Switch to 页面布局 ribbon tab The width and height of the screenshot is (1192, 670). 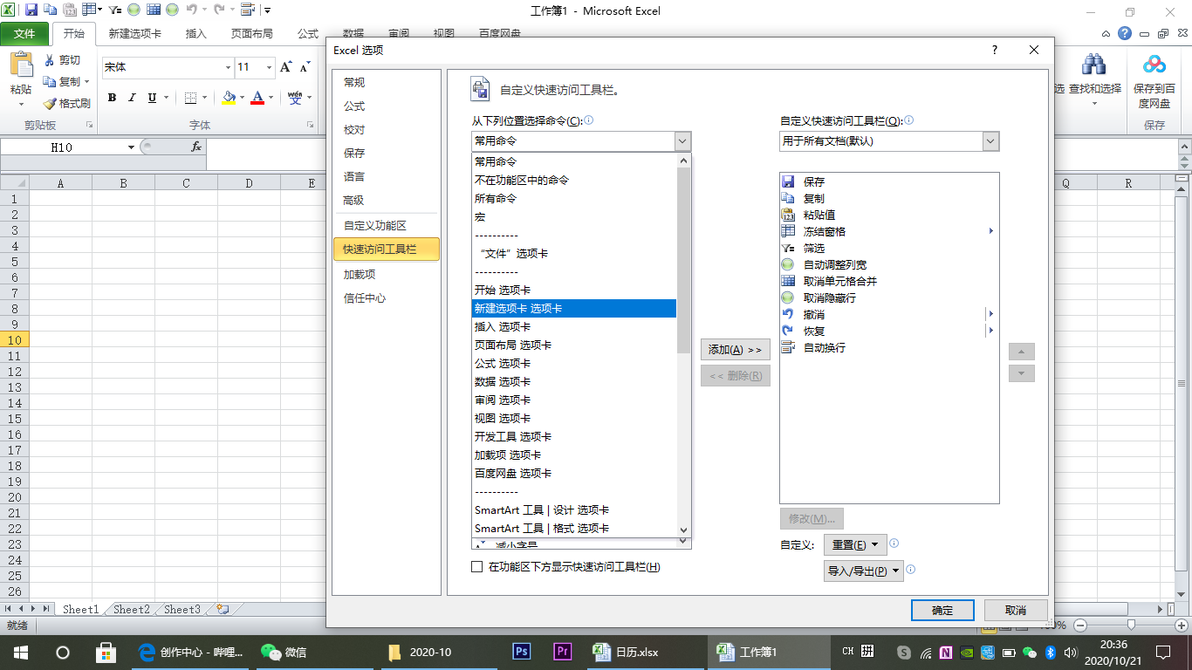(x=252, y=33)
